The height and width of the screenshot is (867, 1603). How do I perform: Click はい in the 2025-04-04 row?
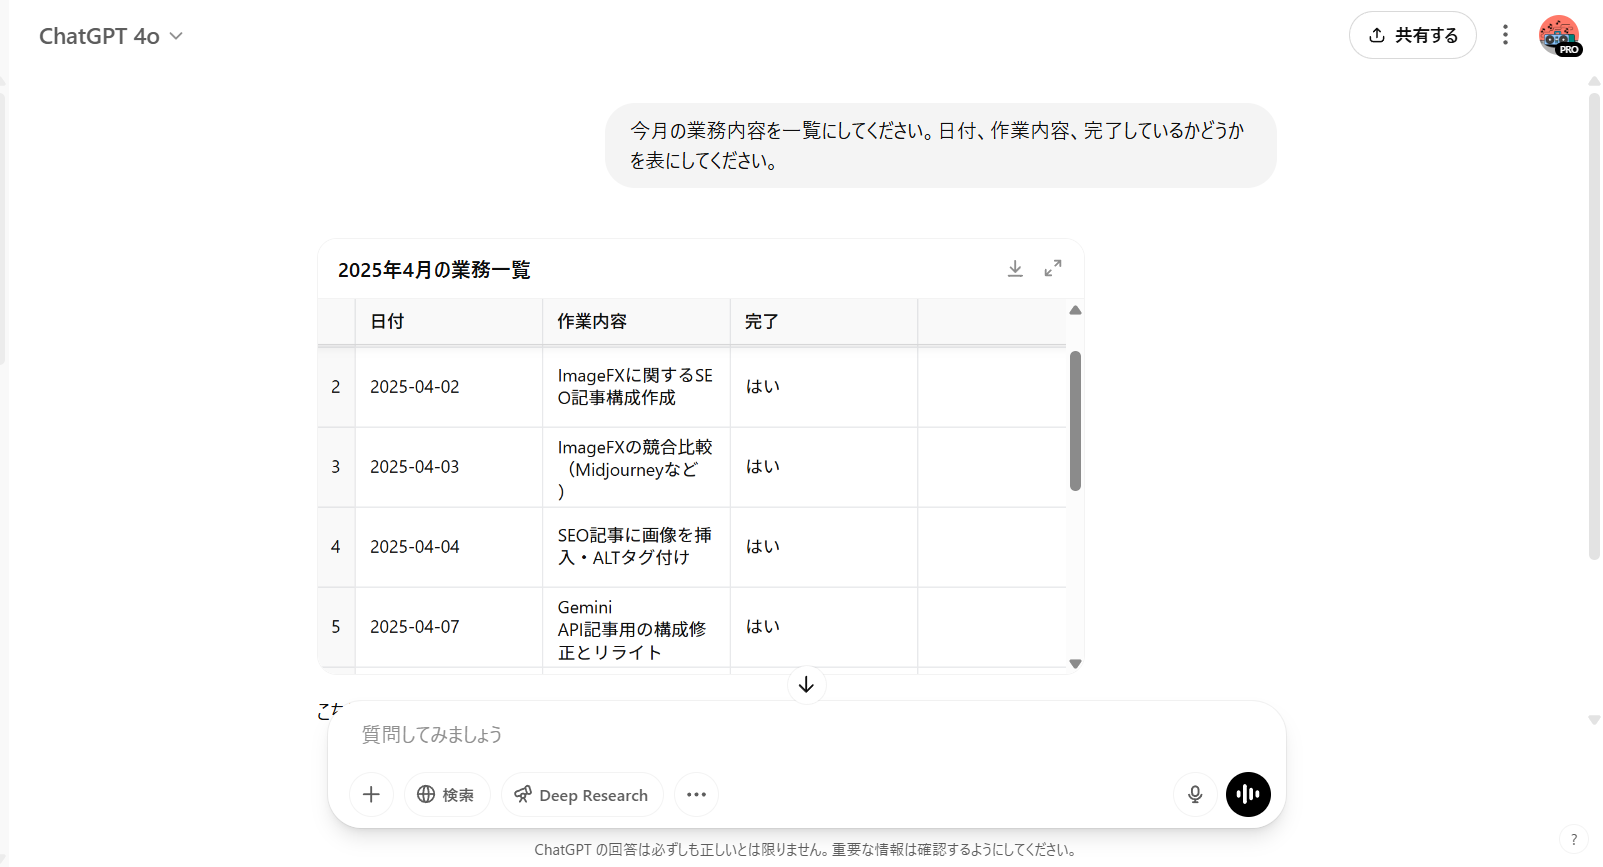point(824,547)
